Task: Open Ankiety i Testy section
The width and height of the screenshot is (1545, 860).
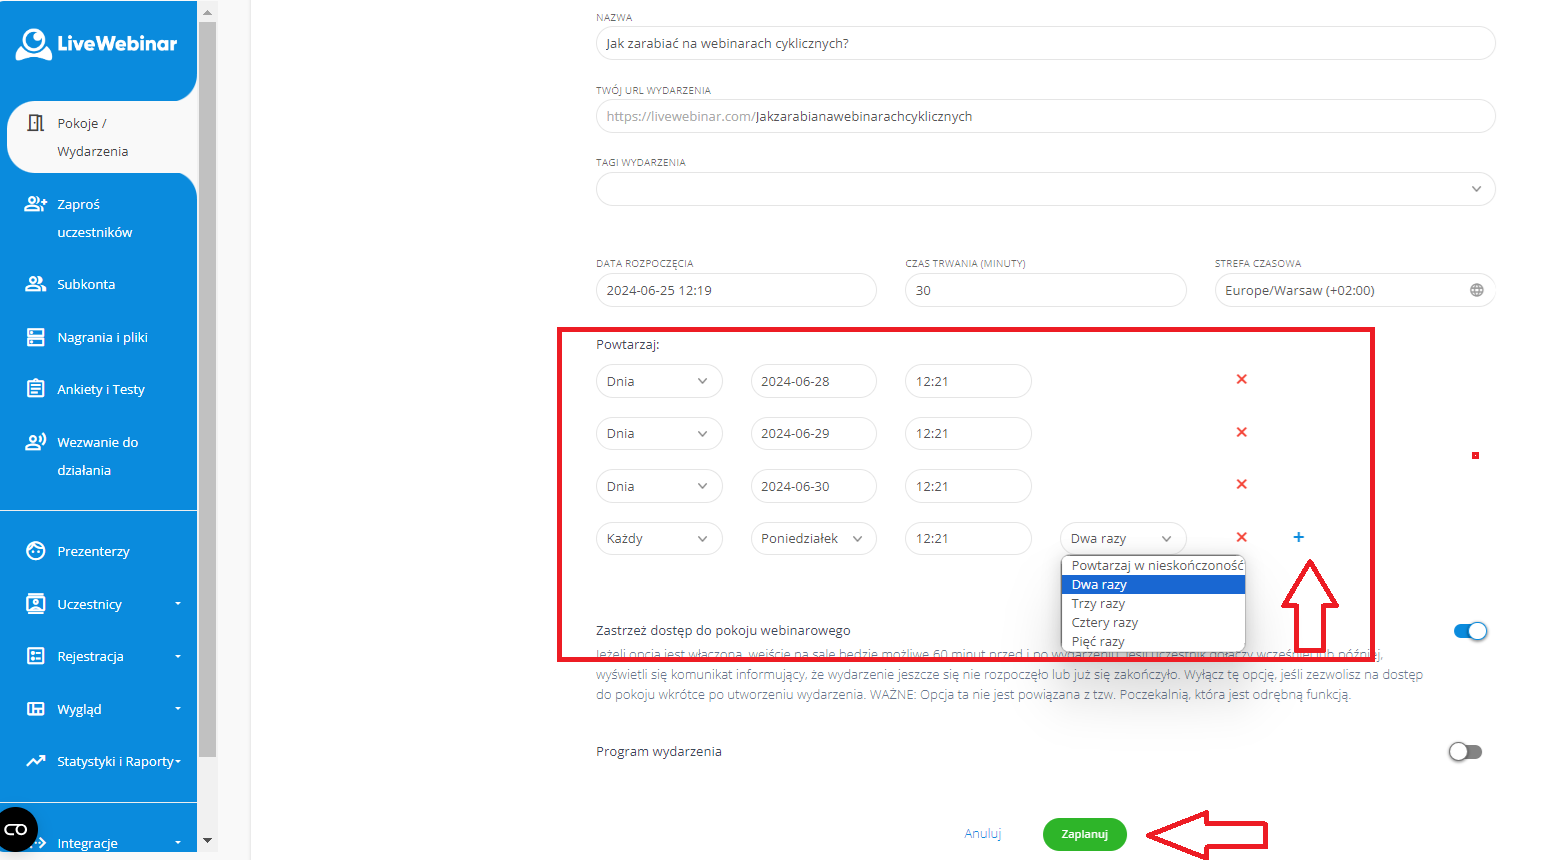Action: pyautogui.click(x=100, y=390)
